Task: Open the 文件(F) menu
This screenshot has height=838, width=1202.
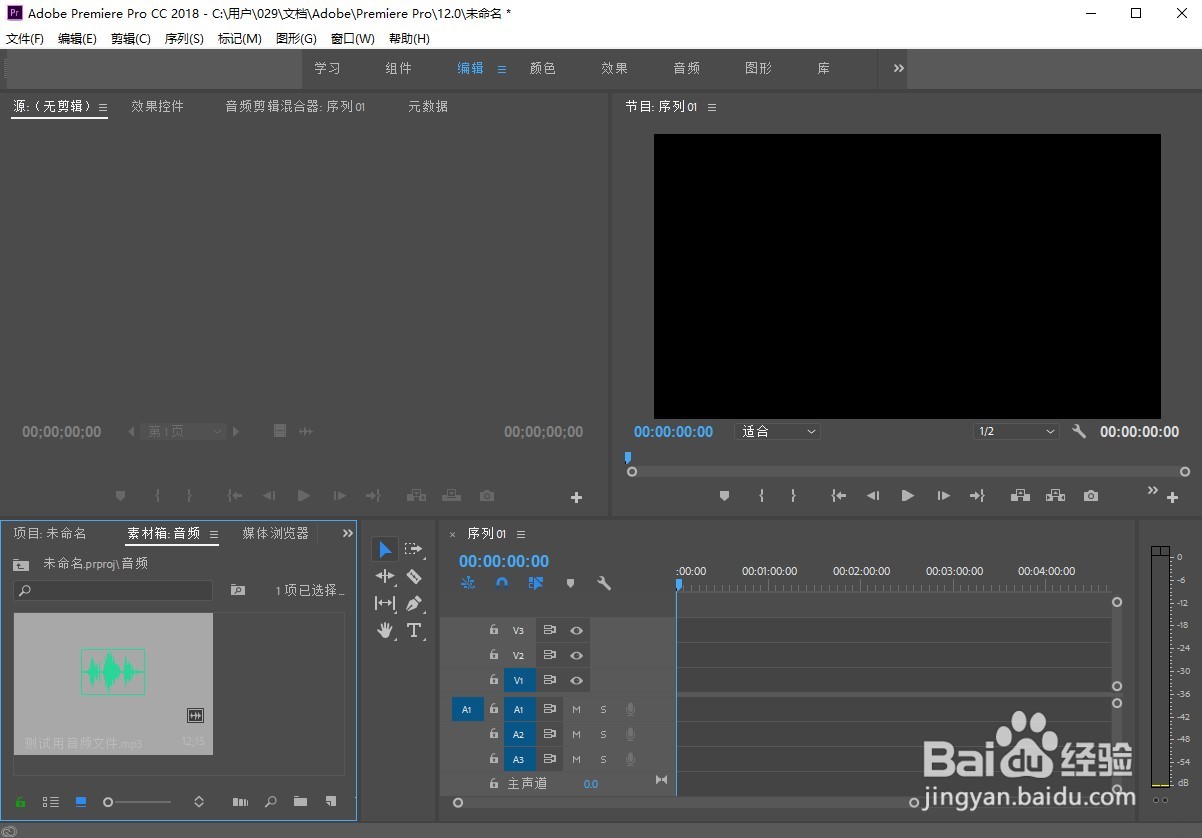Action: pyautogui.click(x=25, y=38)
